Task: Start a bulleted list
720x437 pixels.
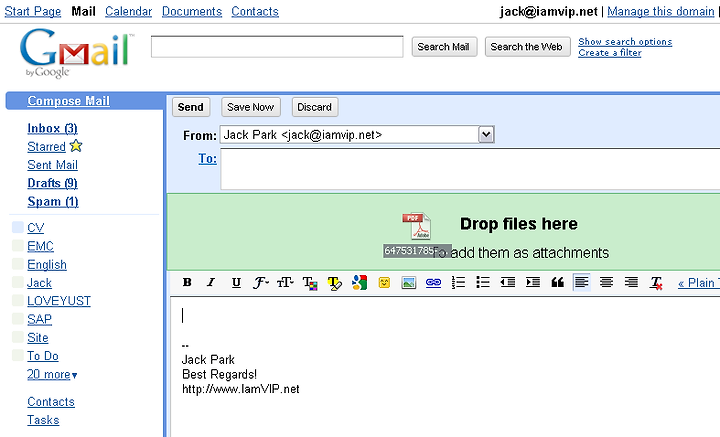Action: pyautogui.click(x=483, y=282)
